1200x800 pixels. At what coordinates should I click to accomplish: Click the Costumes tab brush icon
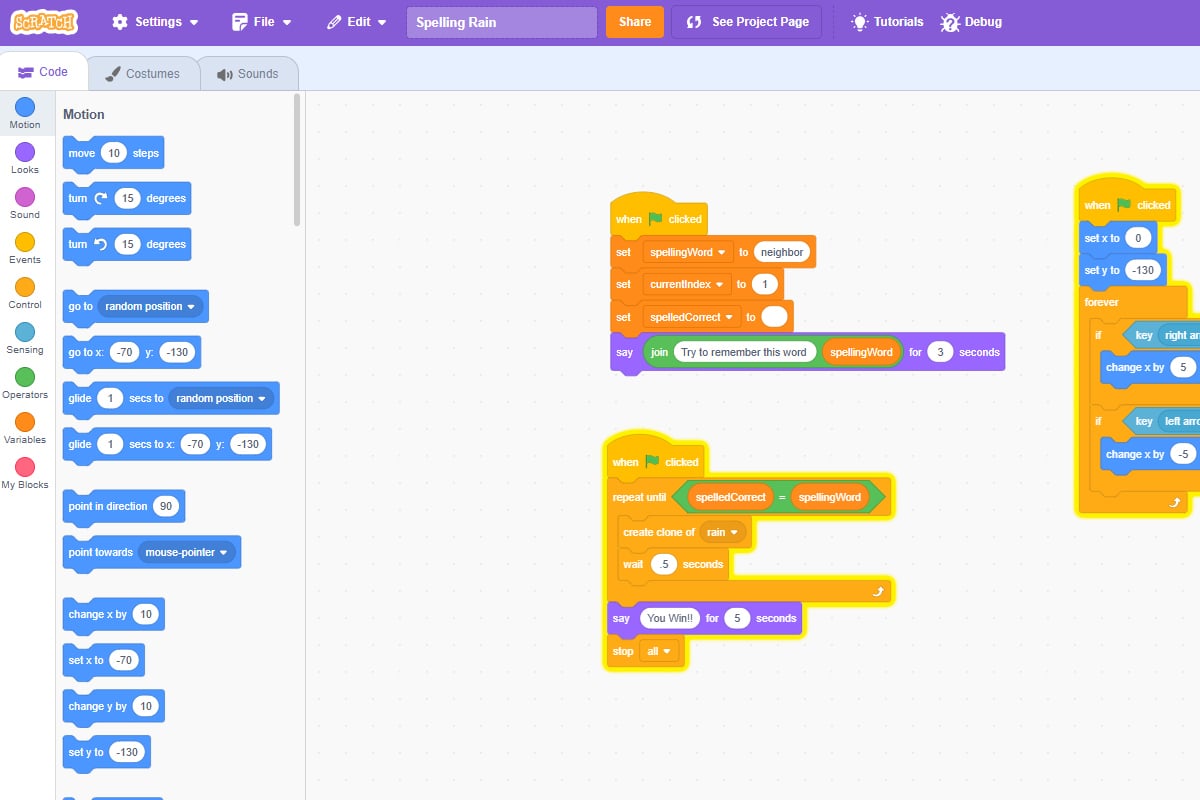115,73
